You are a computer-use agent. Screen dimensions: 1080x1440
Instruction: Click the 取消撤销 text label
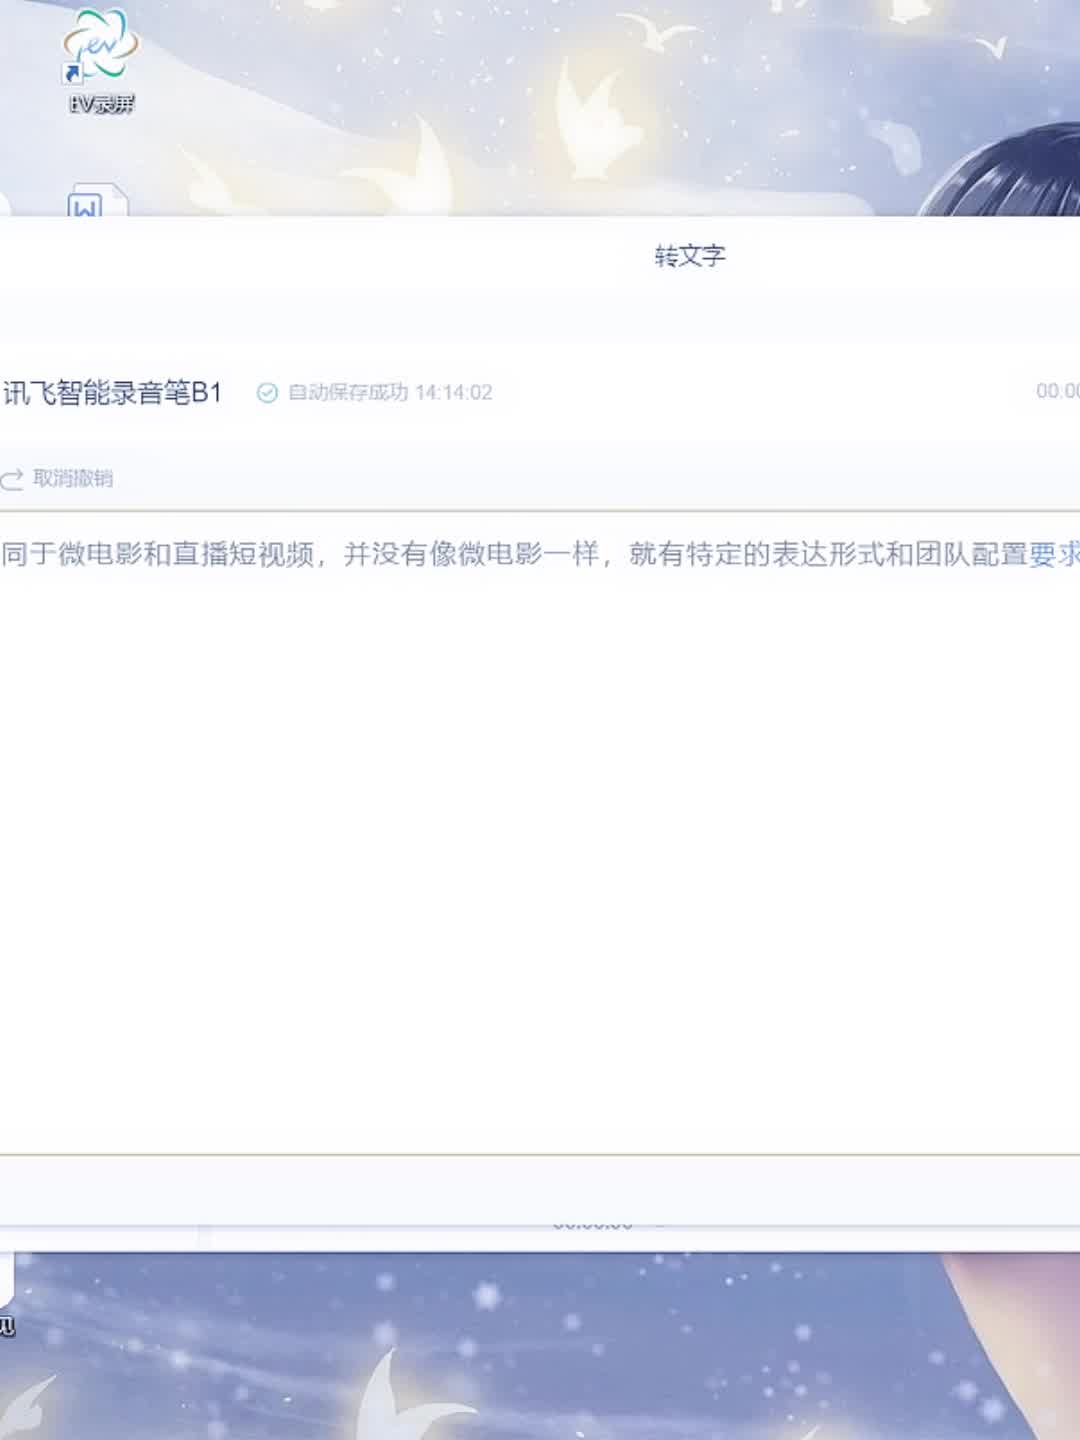click(73, 479)
